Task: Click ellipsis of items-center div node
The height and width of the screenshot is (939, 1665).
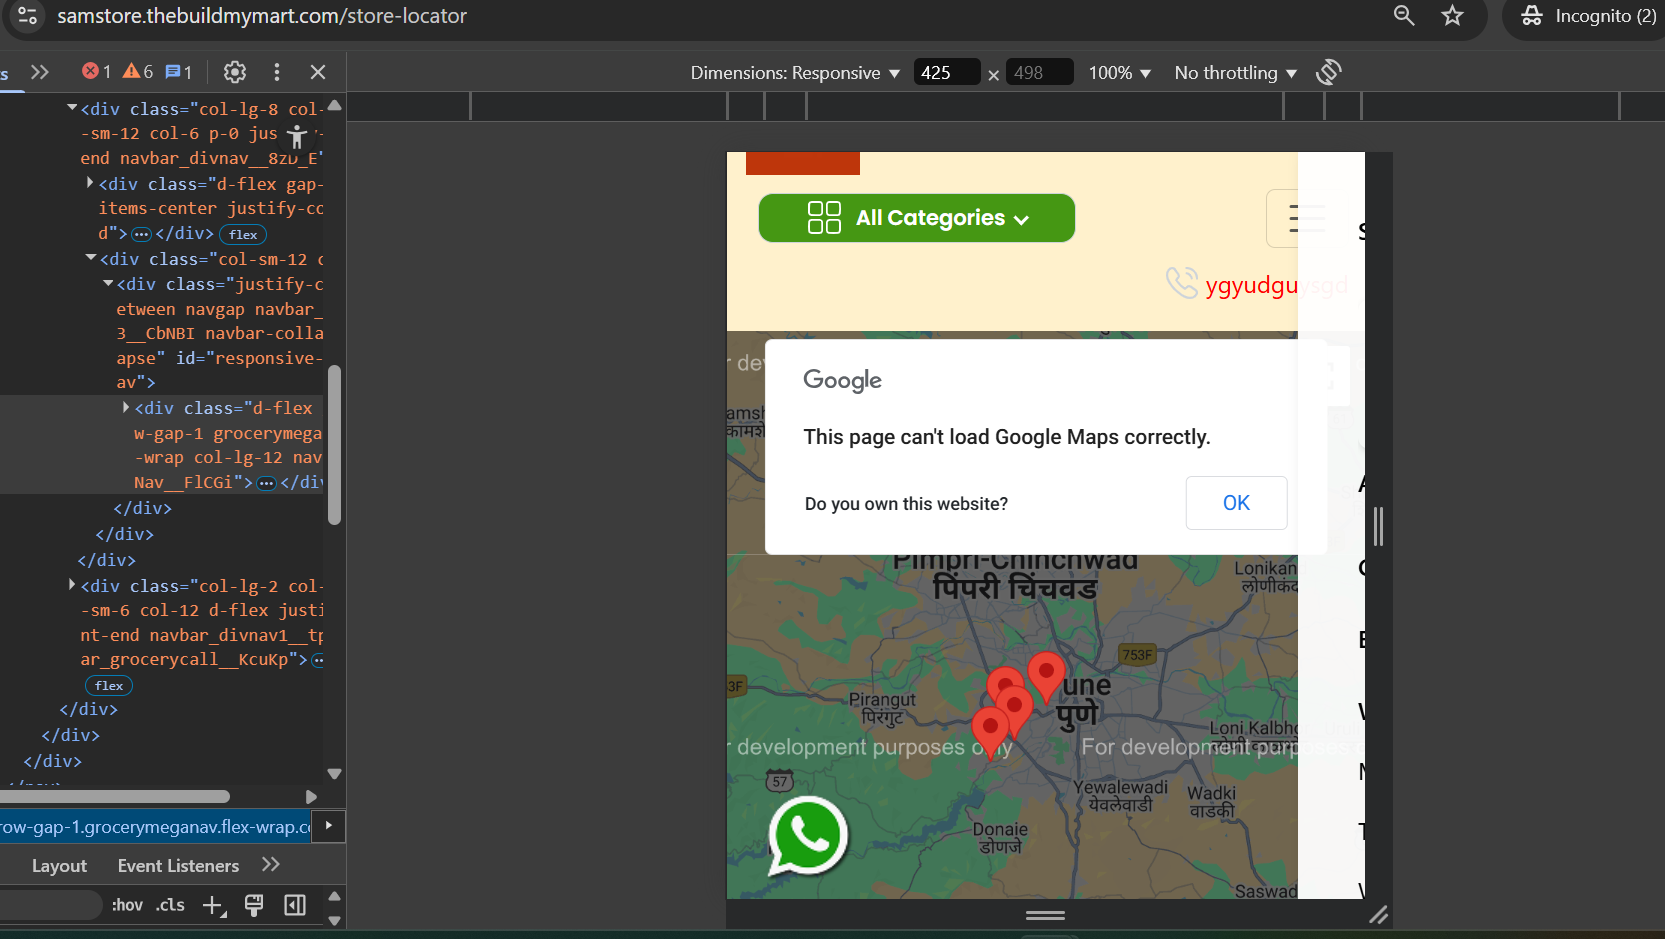Action: coord(142,234)
